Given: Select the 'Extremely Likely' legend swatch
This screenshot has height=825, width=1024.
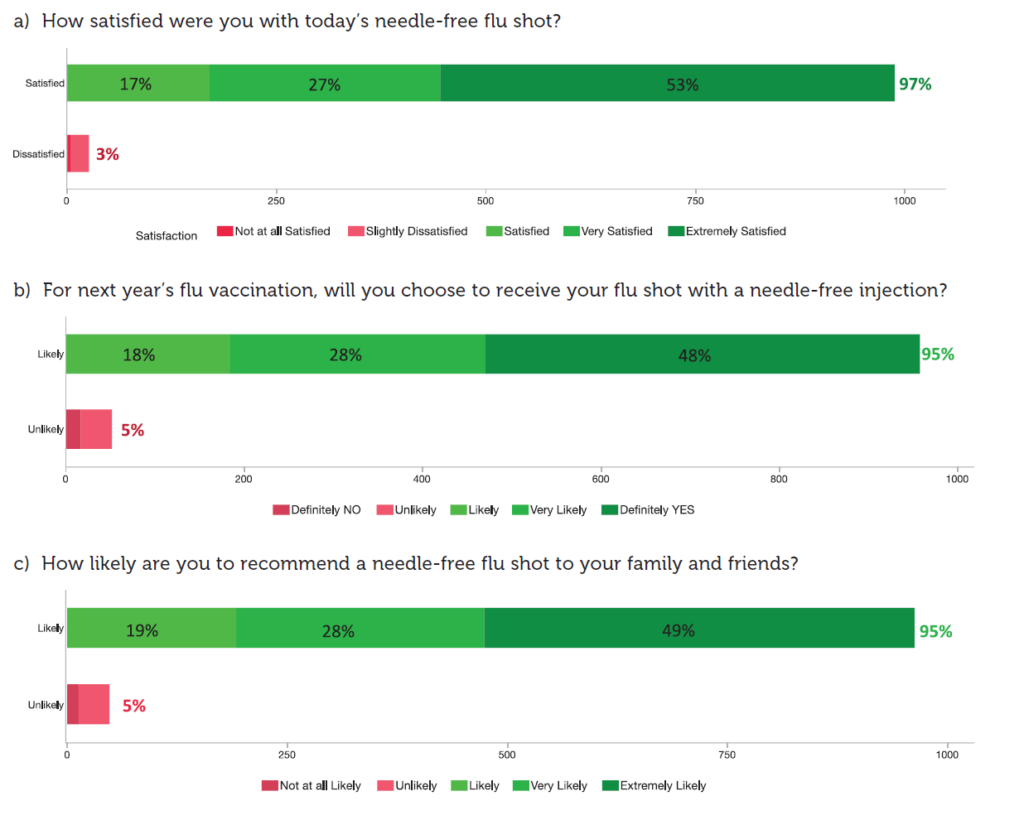Looking at the screenshot, I should [611, 786].
